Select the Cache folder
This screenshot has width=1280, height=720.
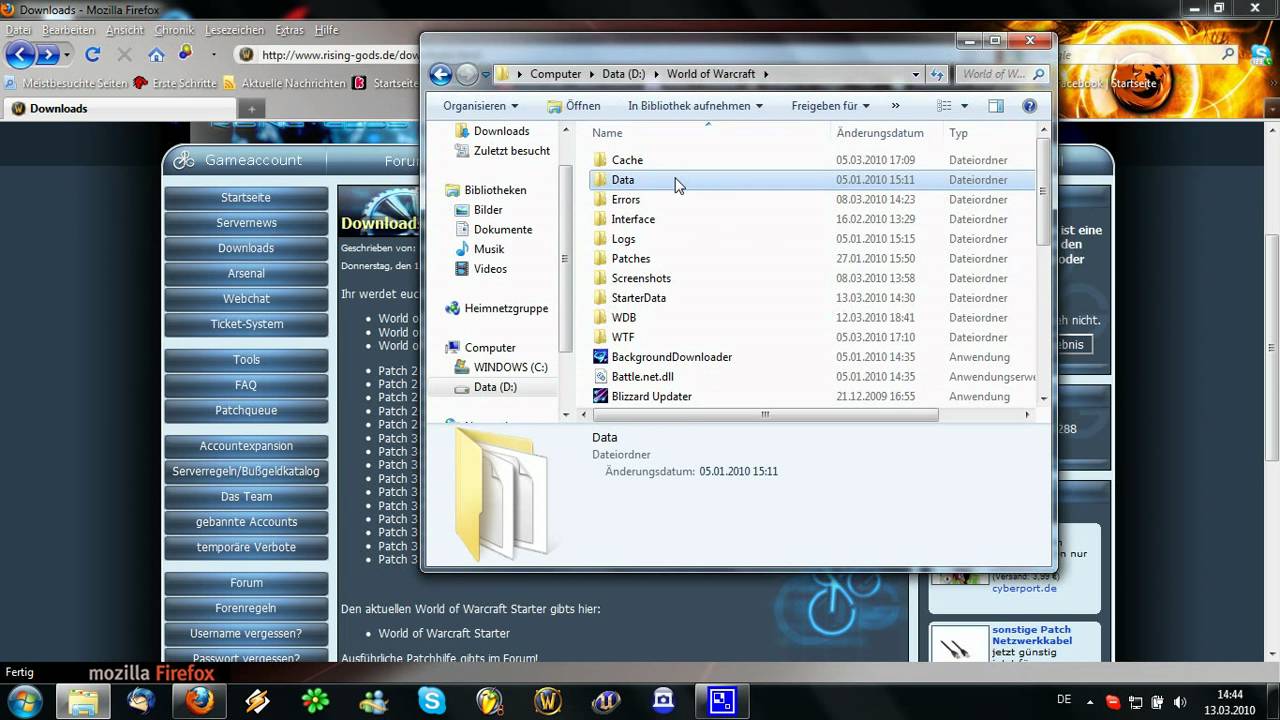[627, 160]
